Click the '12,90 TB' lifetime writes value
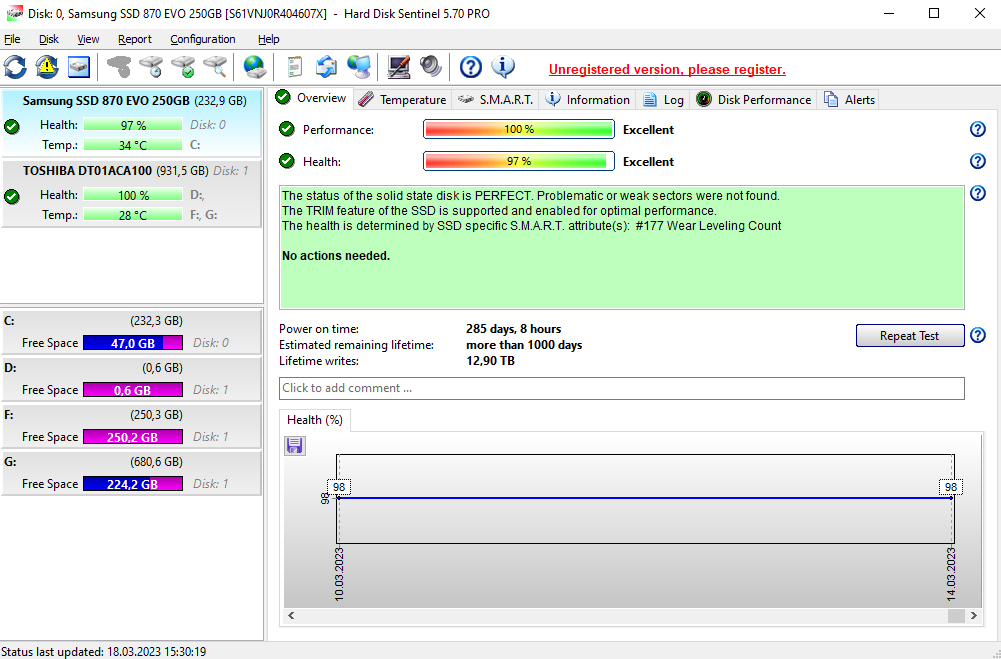This screenshot has height=659, width=1001. [x=490, y=361]
